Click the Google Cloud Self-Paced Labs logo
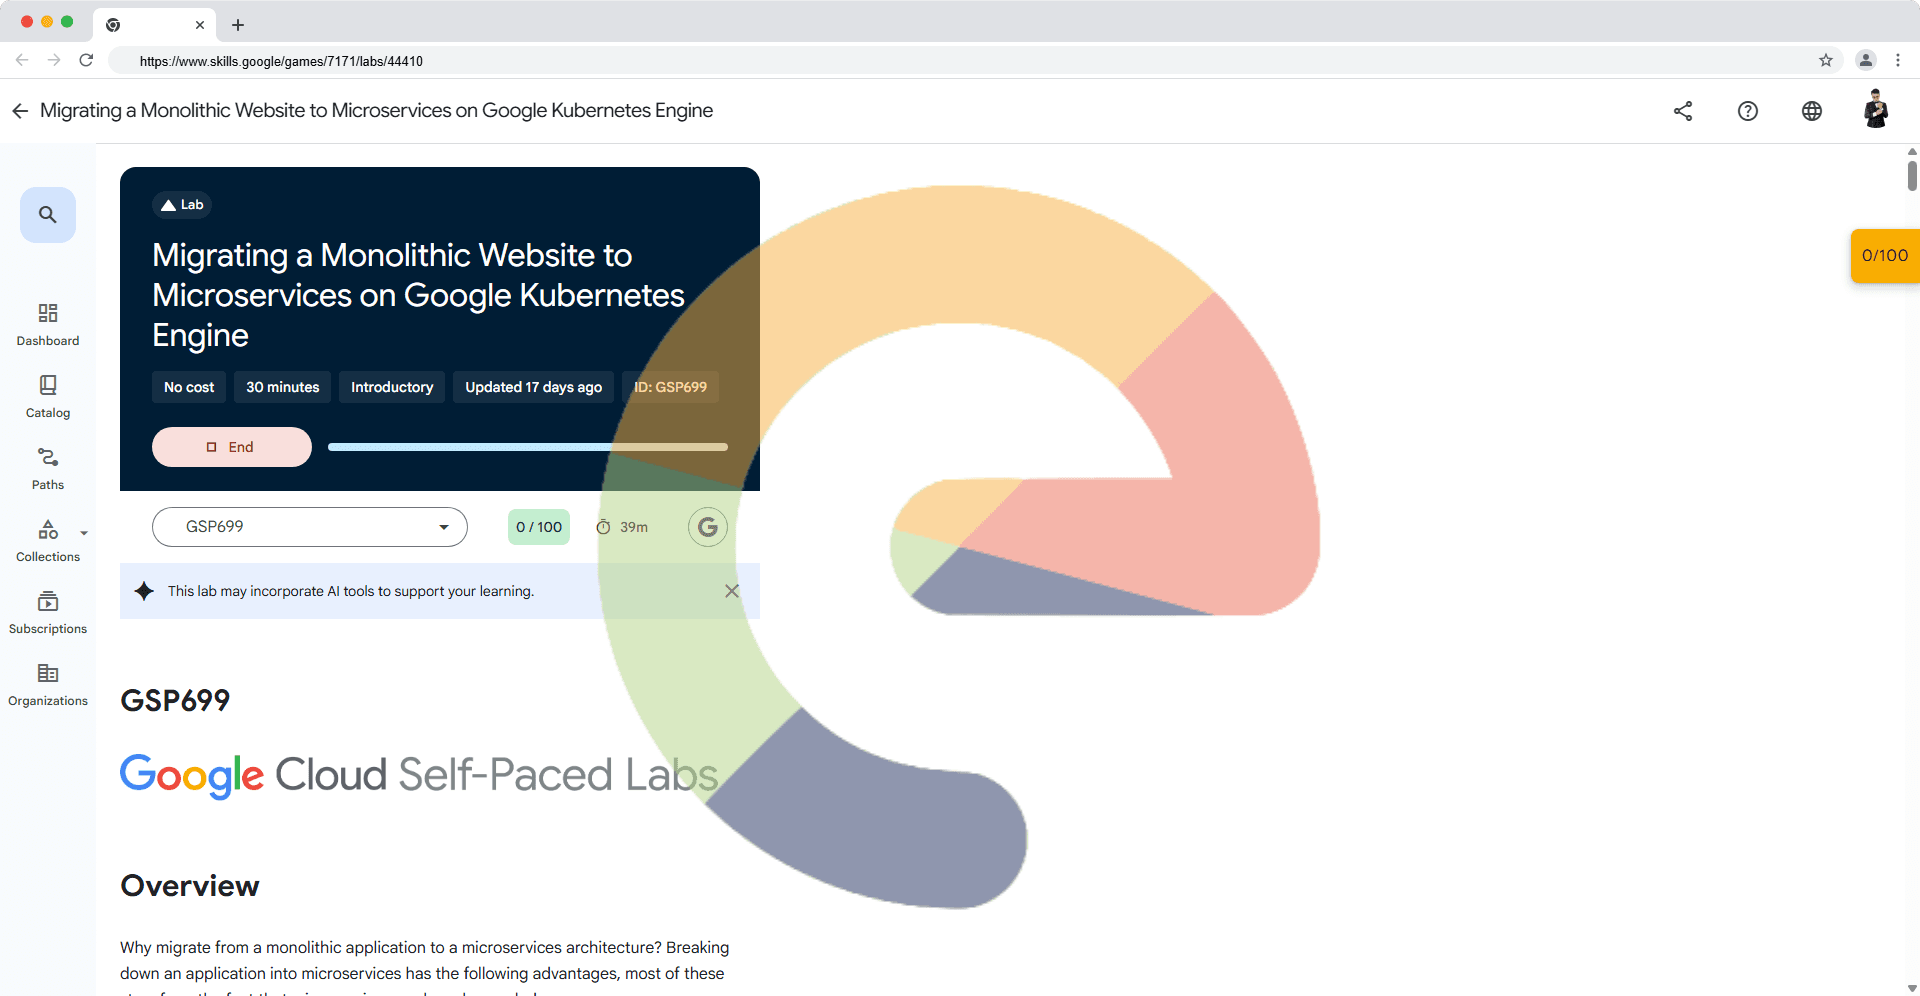The image size is (1920, 996). click(419, 775)
